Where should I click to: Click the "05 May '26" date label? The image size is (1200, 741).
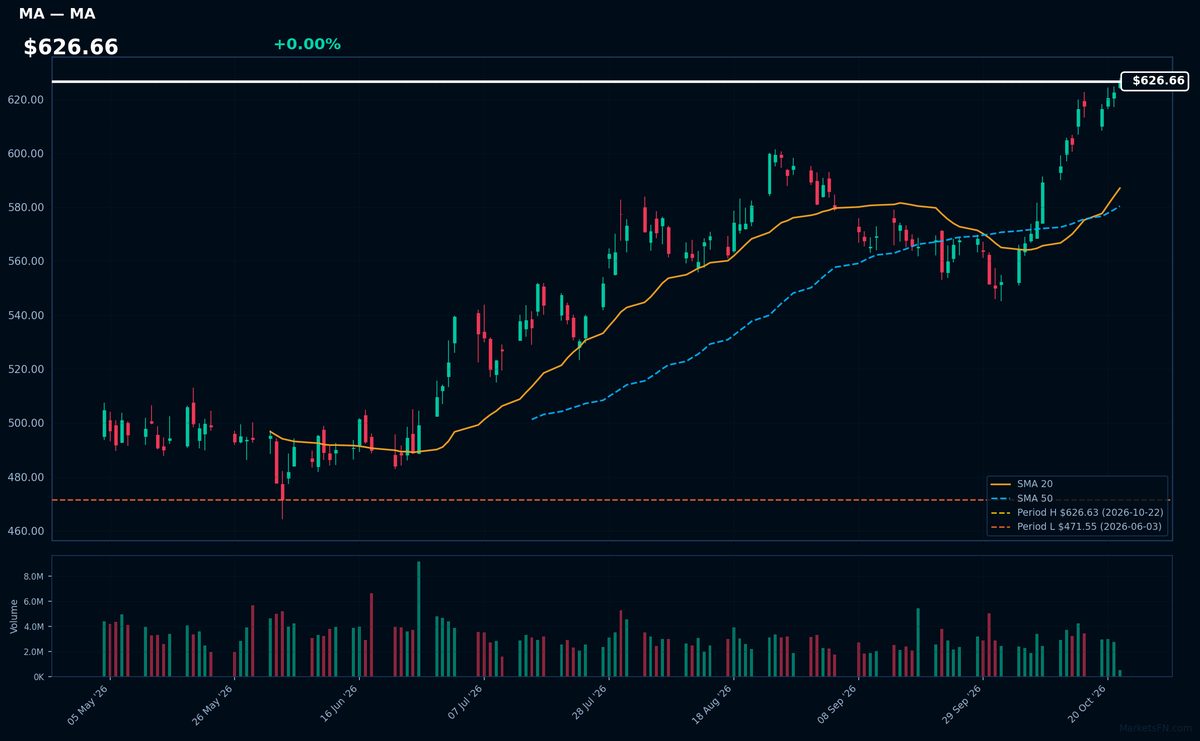point(87,703)
